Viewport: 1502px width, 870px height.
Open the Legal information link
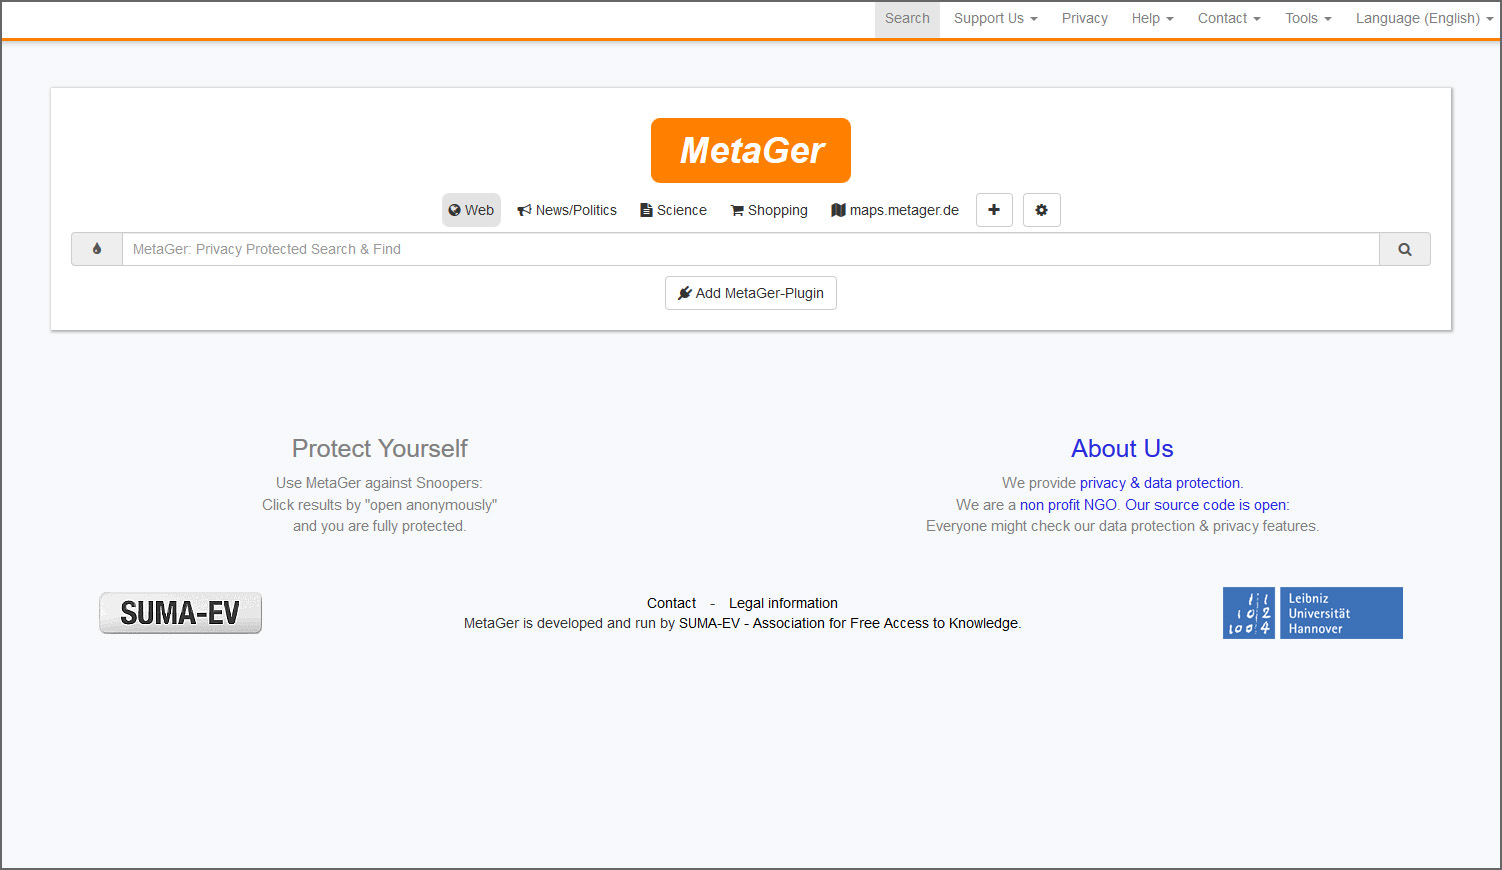click(x=783, y=603)
